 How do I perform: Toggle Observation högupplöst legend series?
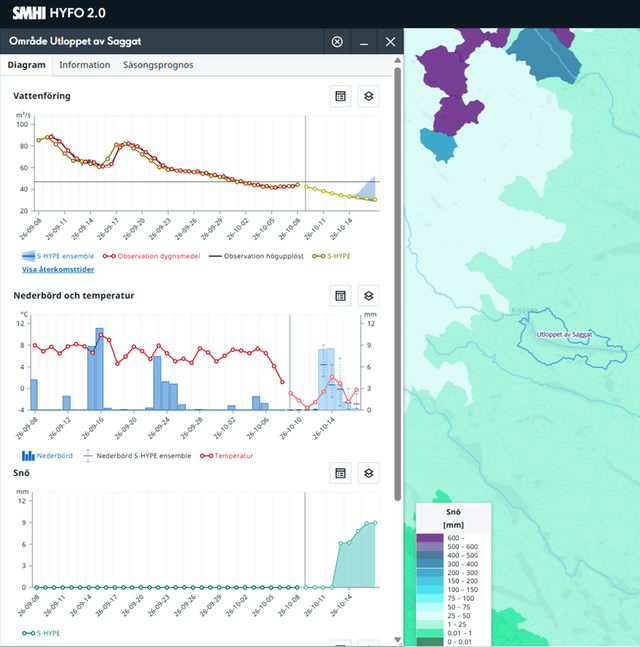point(256,256)
